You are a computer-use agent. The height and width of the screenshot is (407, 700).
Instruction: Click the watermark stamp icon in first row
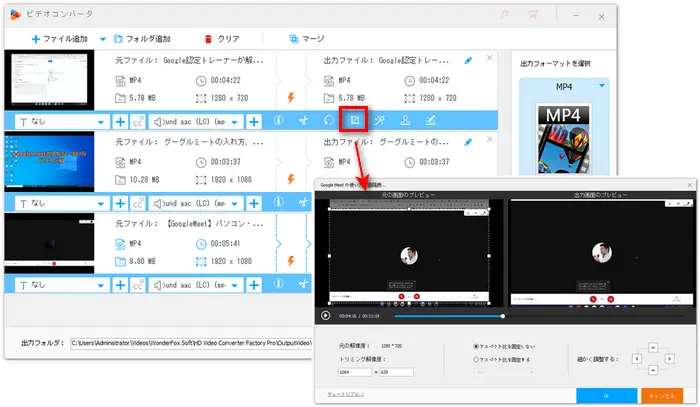pyautogui.click(x=405, y=121)
